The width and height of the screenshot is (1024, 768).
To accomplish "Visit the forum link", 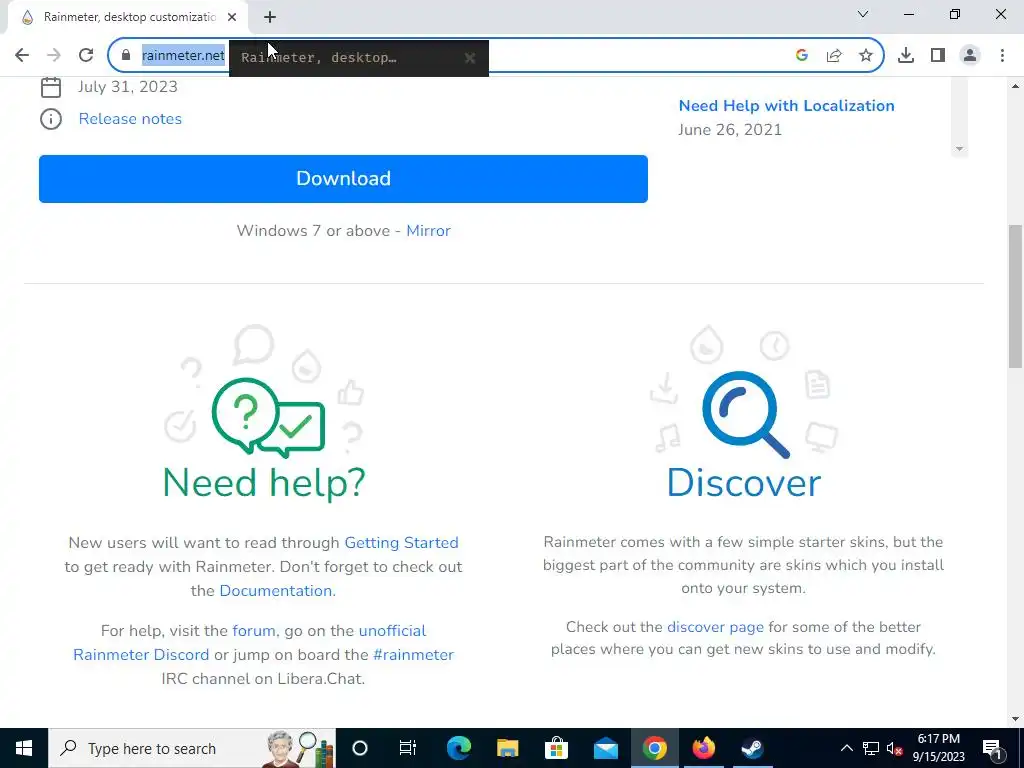I will 253,631.
